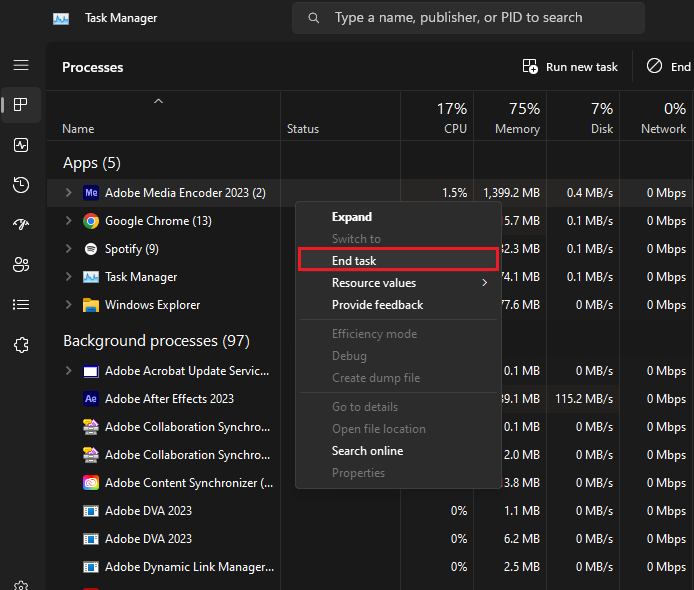Open the Performance page icon
This screenshot has width=694, height=590.
(21, 145)
